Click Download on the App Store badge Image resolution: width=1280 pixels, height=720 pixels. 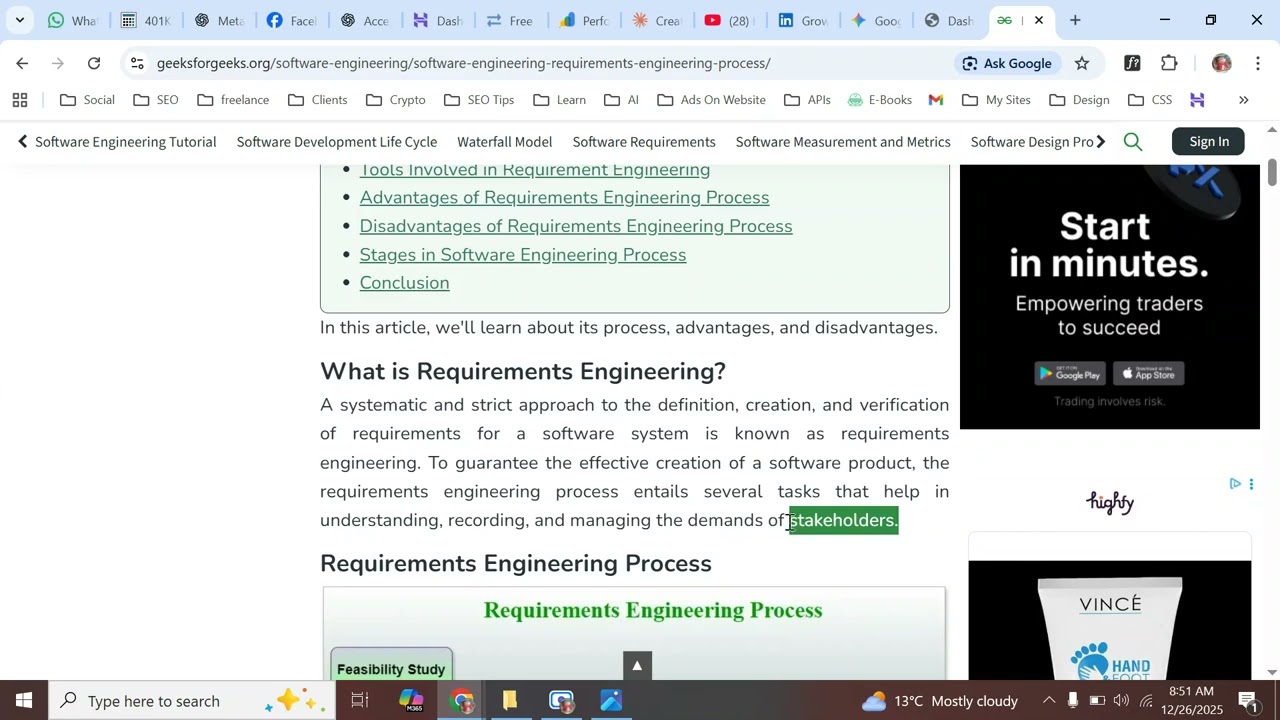click(1150, 374)
